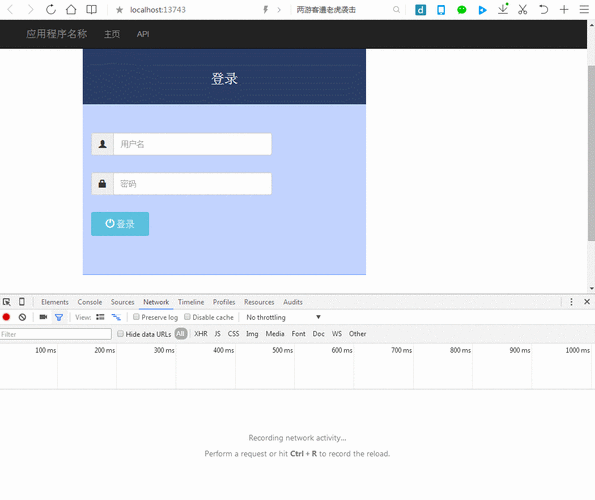Select the inspect element picker icon
This screenshot has width=595, height=500.
(6, 302)
